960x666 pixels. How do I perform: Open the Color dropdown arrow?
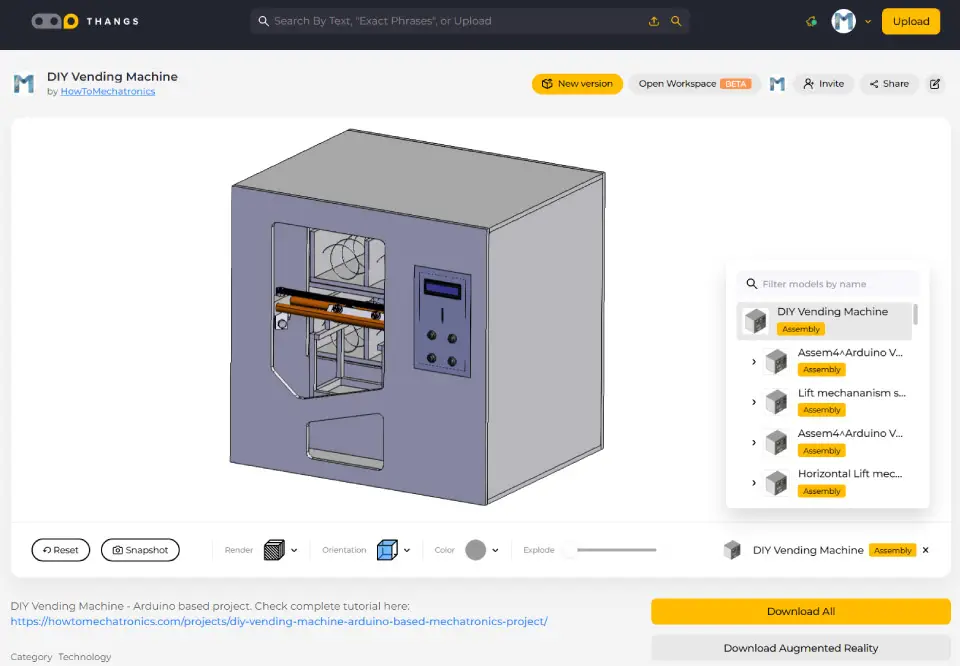coord(495,550)
